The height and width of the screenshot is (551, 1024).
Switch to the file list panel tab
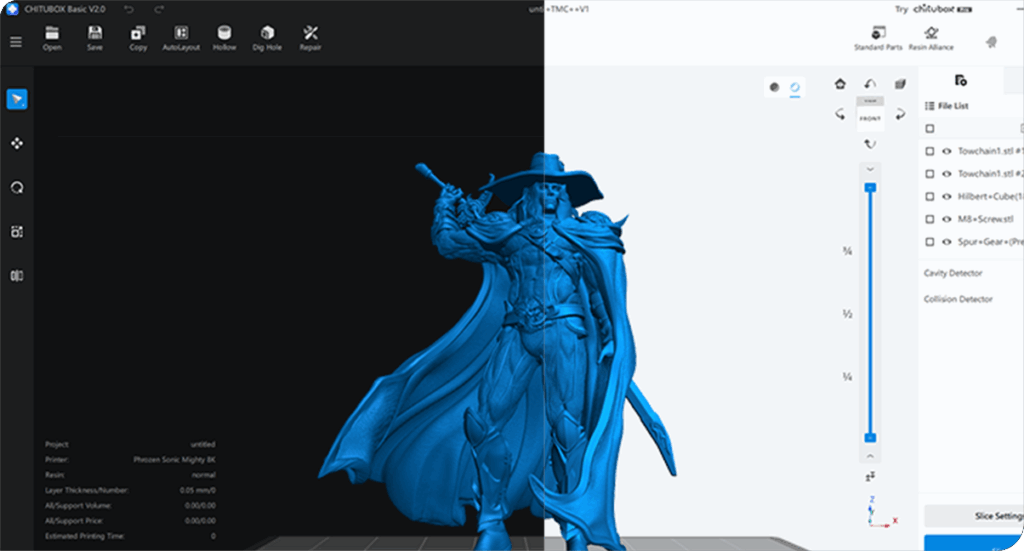960,81
